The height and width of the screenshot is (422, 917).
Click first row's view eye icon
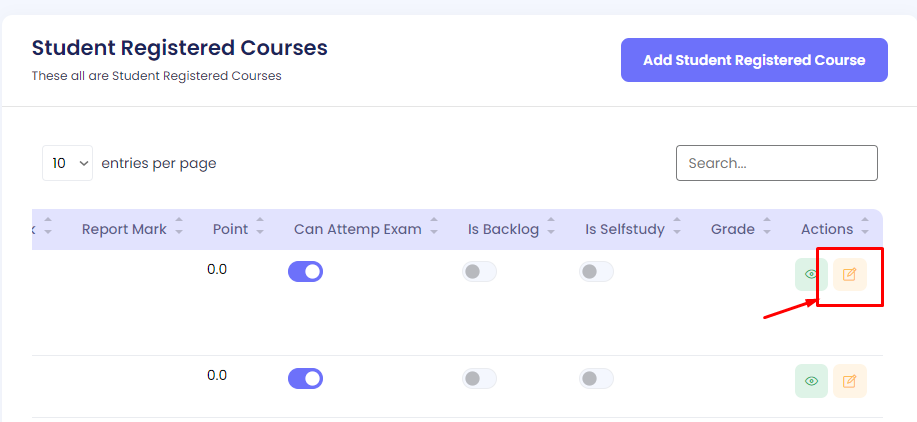[x=811, y=274]
